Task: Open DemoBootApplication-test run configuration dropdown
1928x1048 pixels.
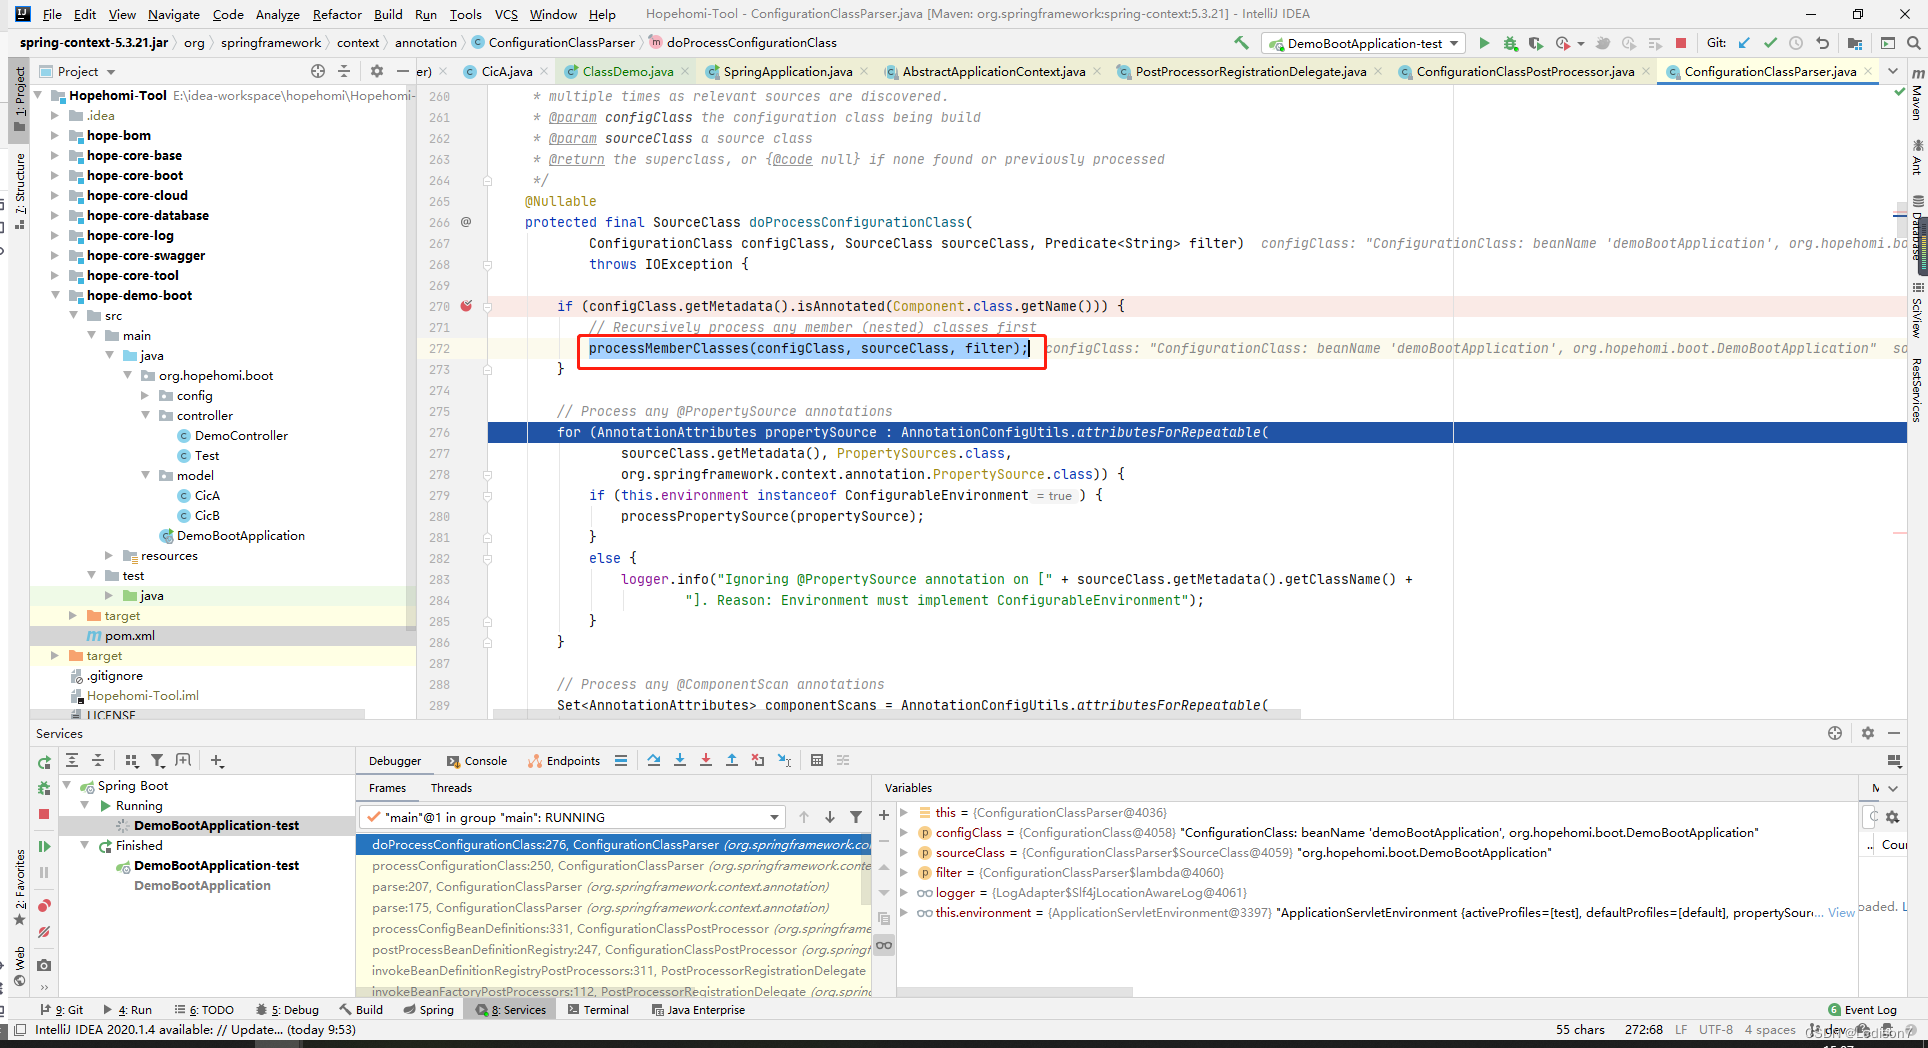Action: coord(1364,43)
